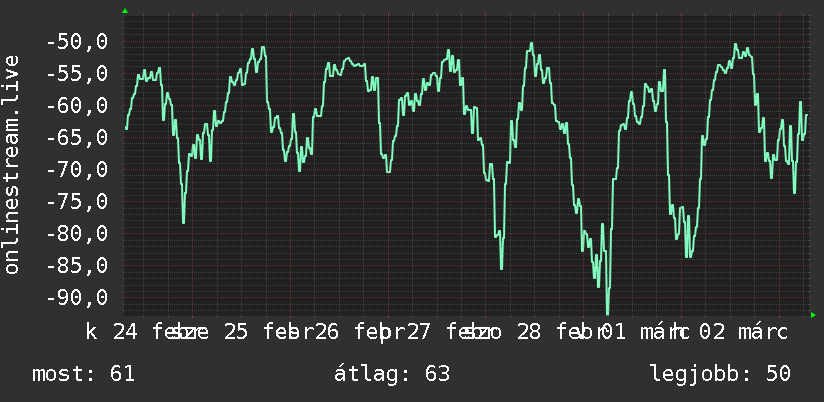824x402 pixels.
Task: Select the '25 febr' date marker
Action: 268,332
